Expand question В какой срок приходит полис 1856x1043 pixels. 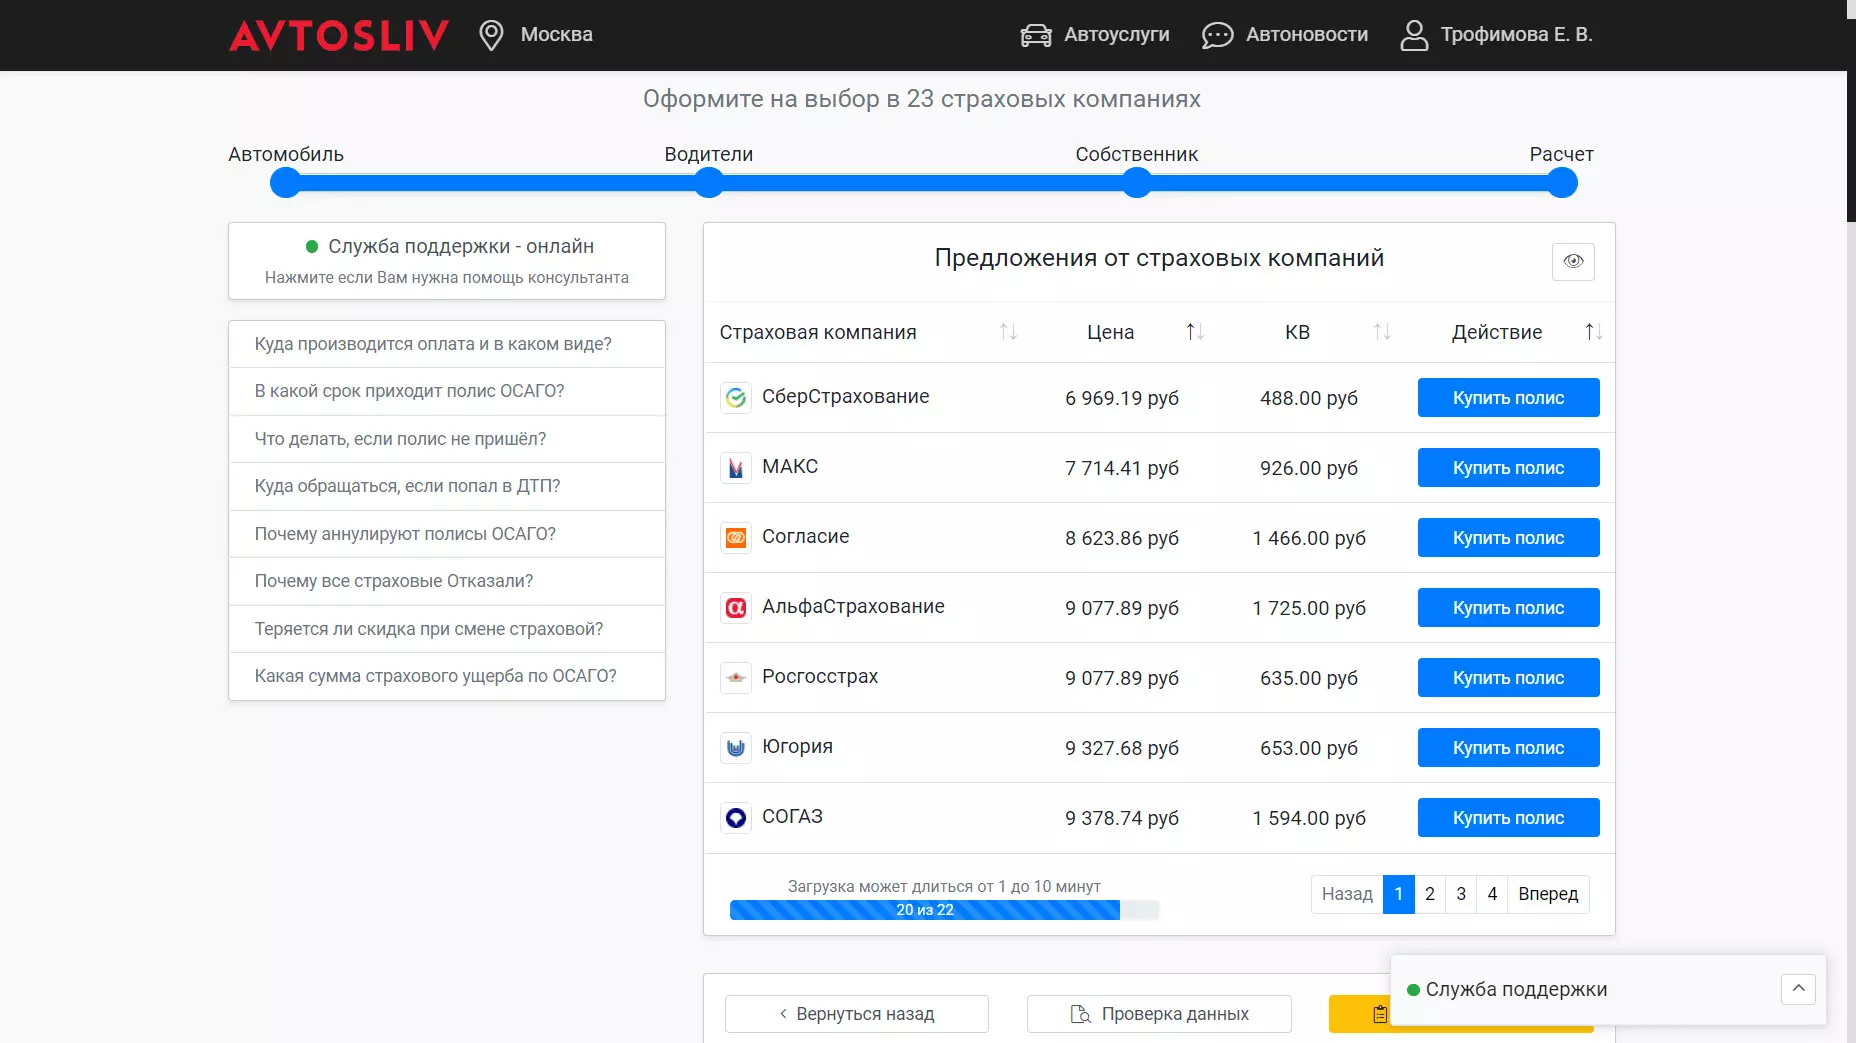tap(447, 391)
